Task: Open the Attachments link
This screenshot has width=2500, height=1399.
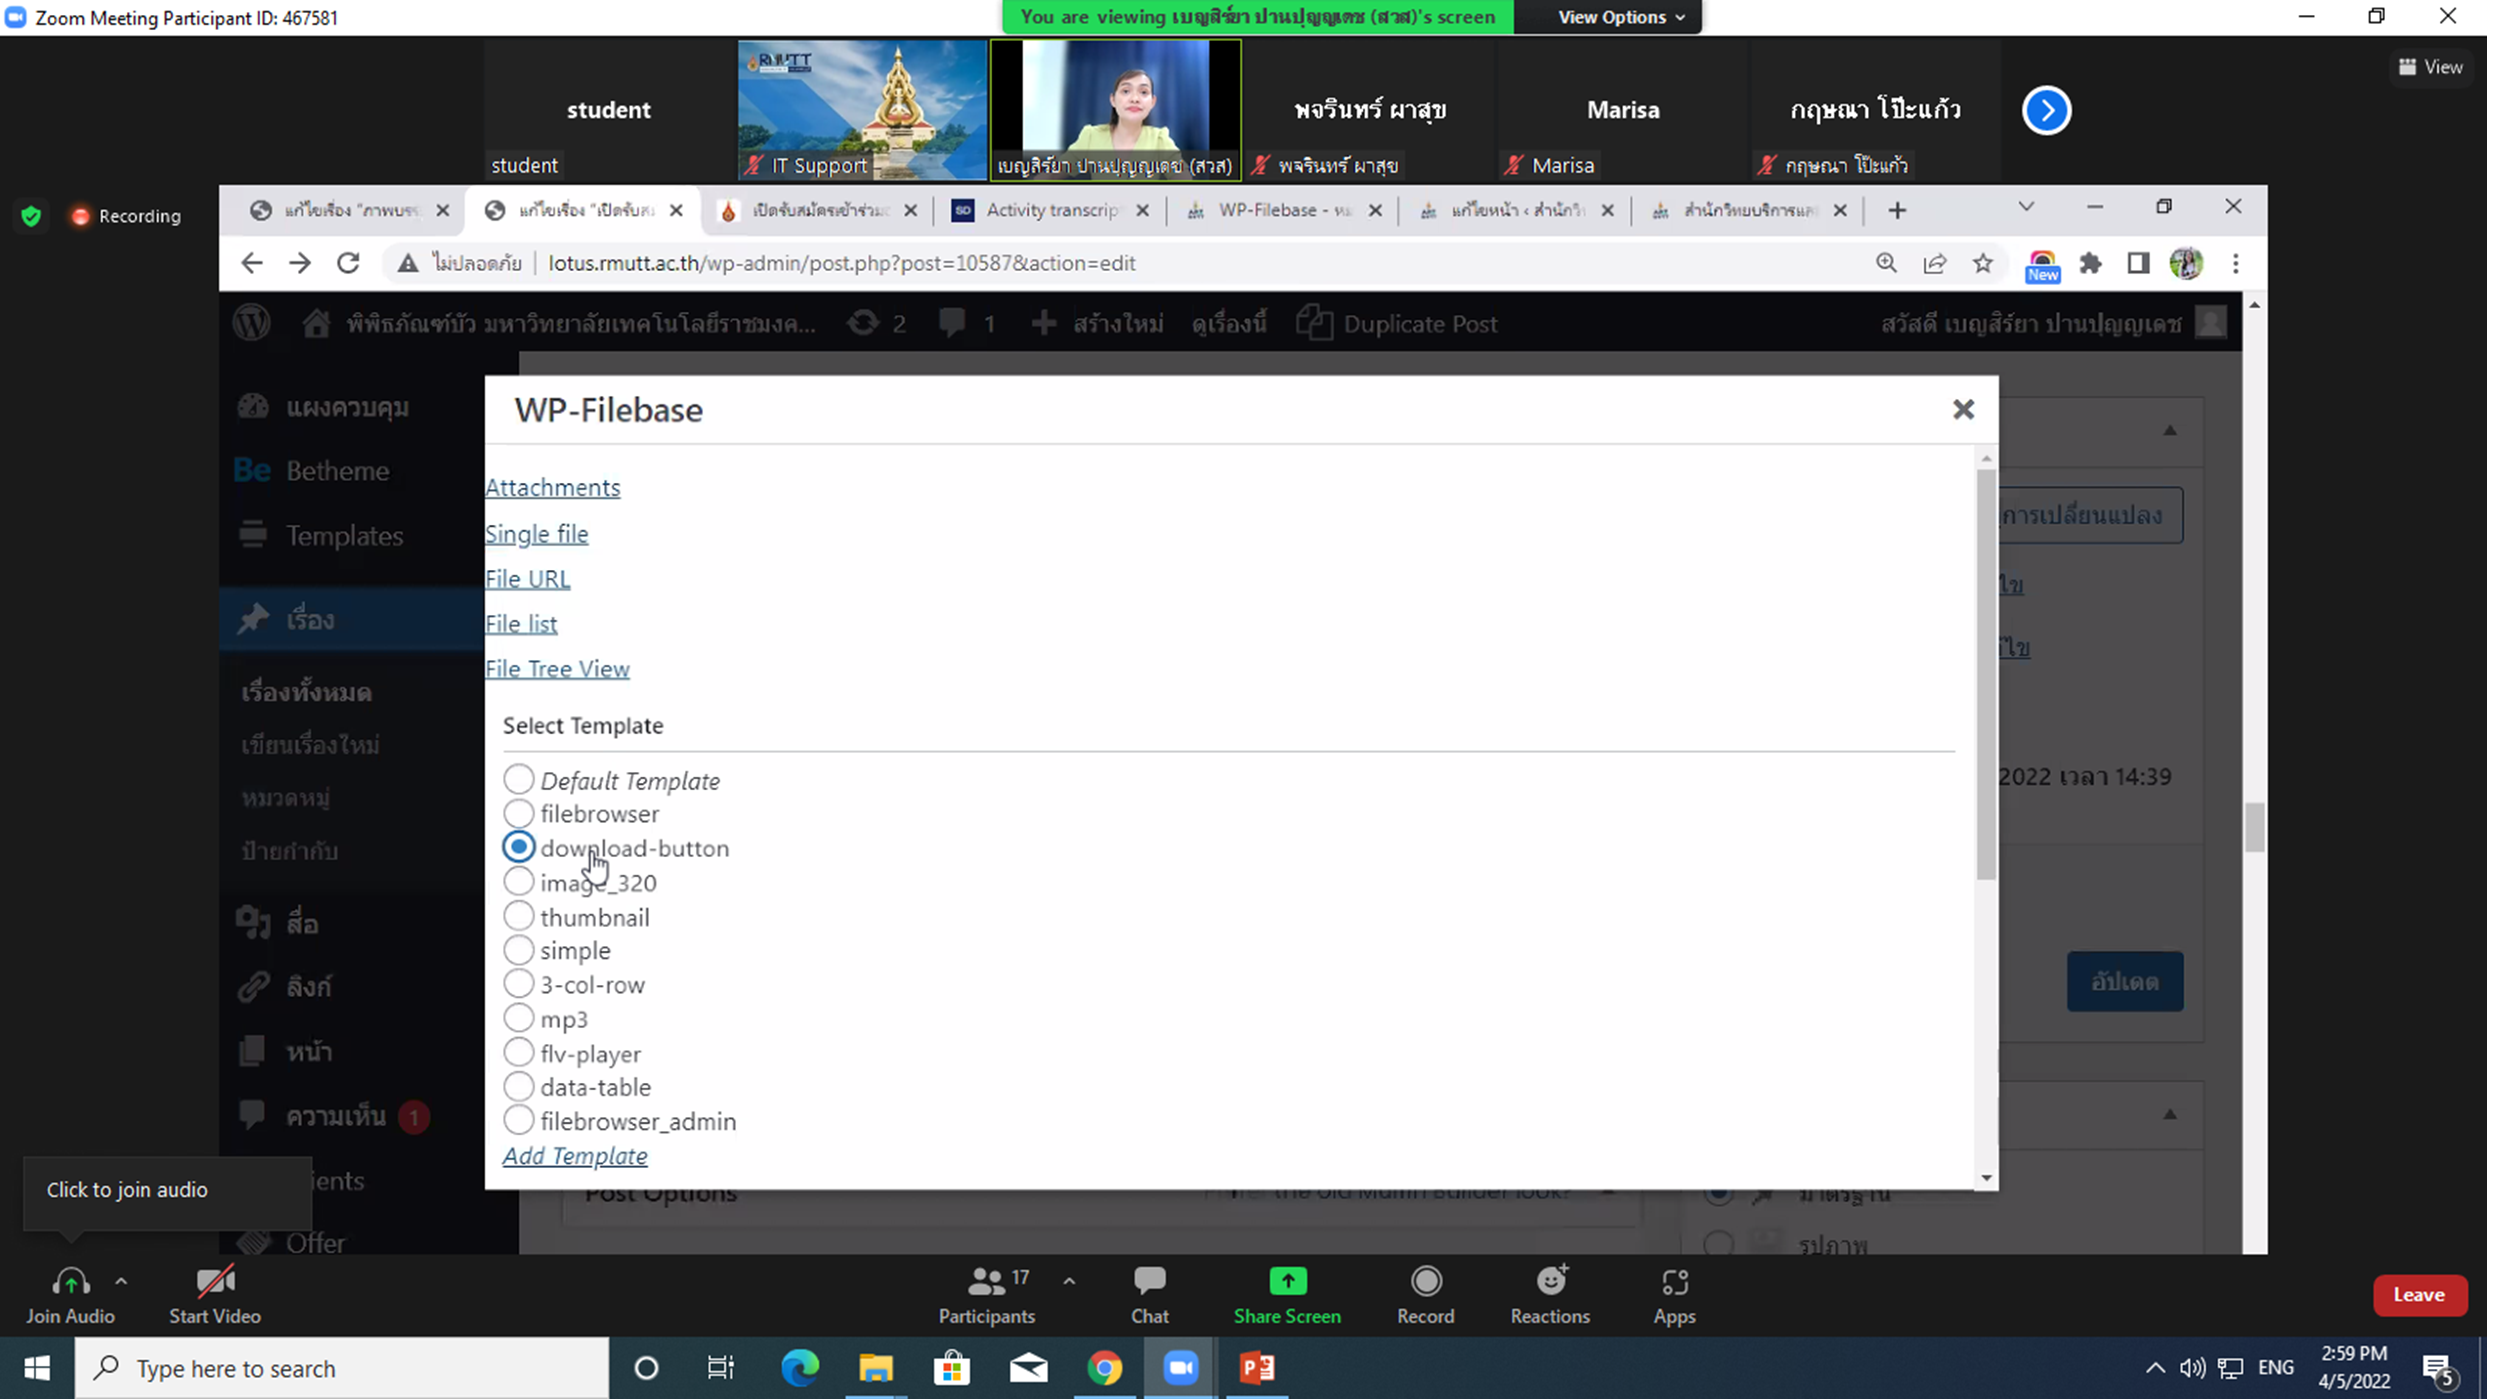Action: pos(555,489)
